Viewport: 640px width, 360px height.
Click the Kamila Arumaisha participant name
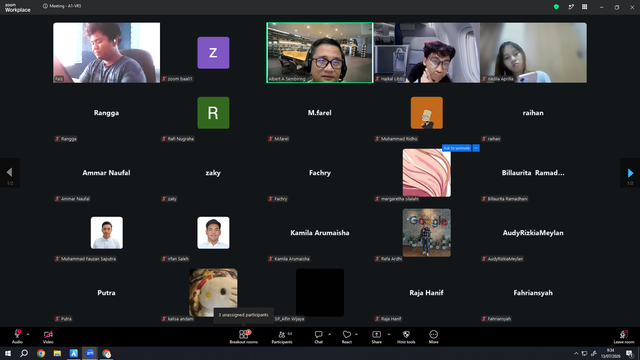point(320,233)
